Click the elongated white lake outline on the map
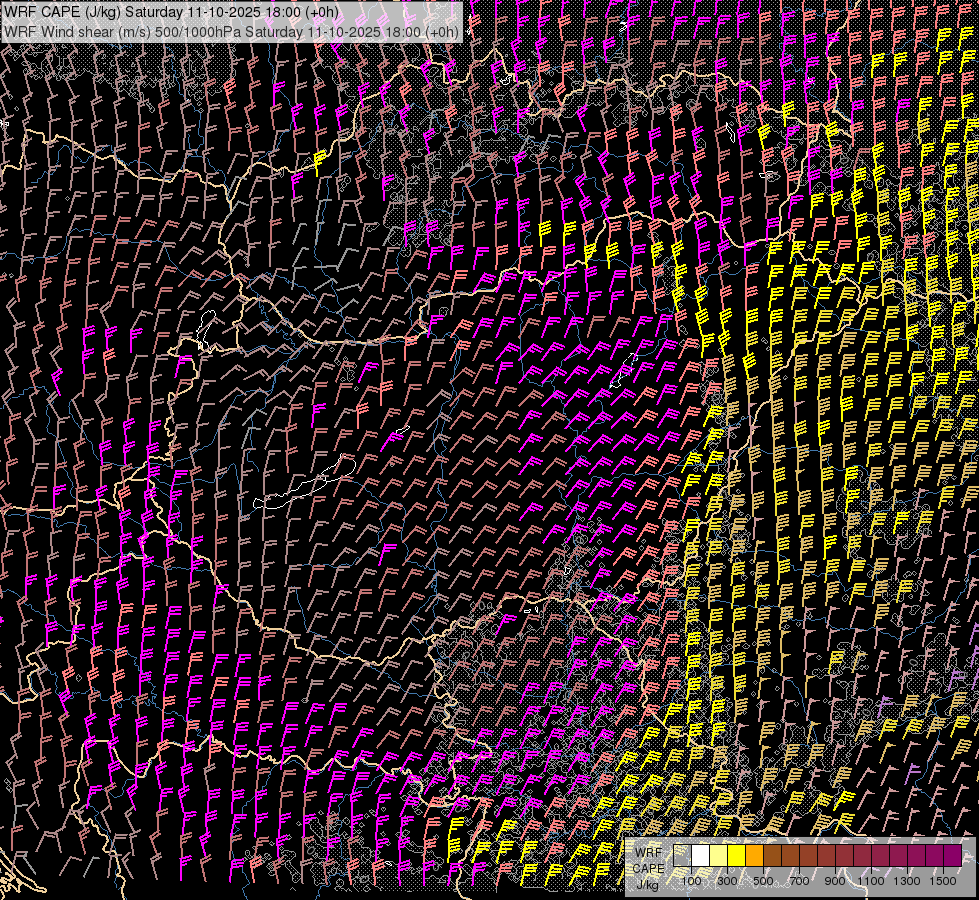 click(301, 491)
